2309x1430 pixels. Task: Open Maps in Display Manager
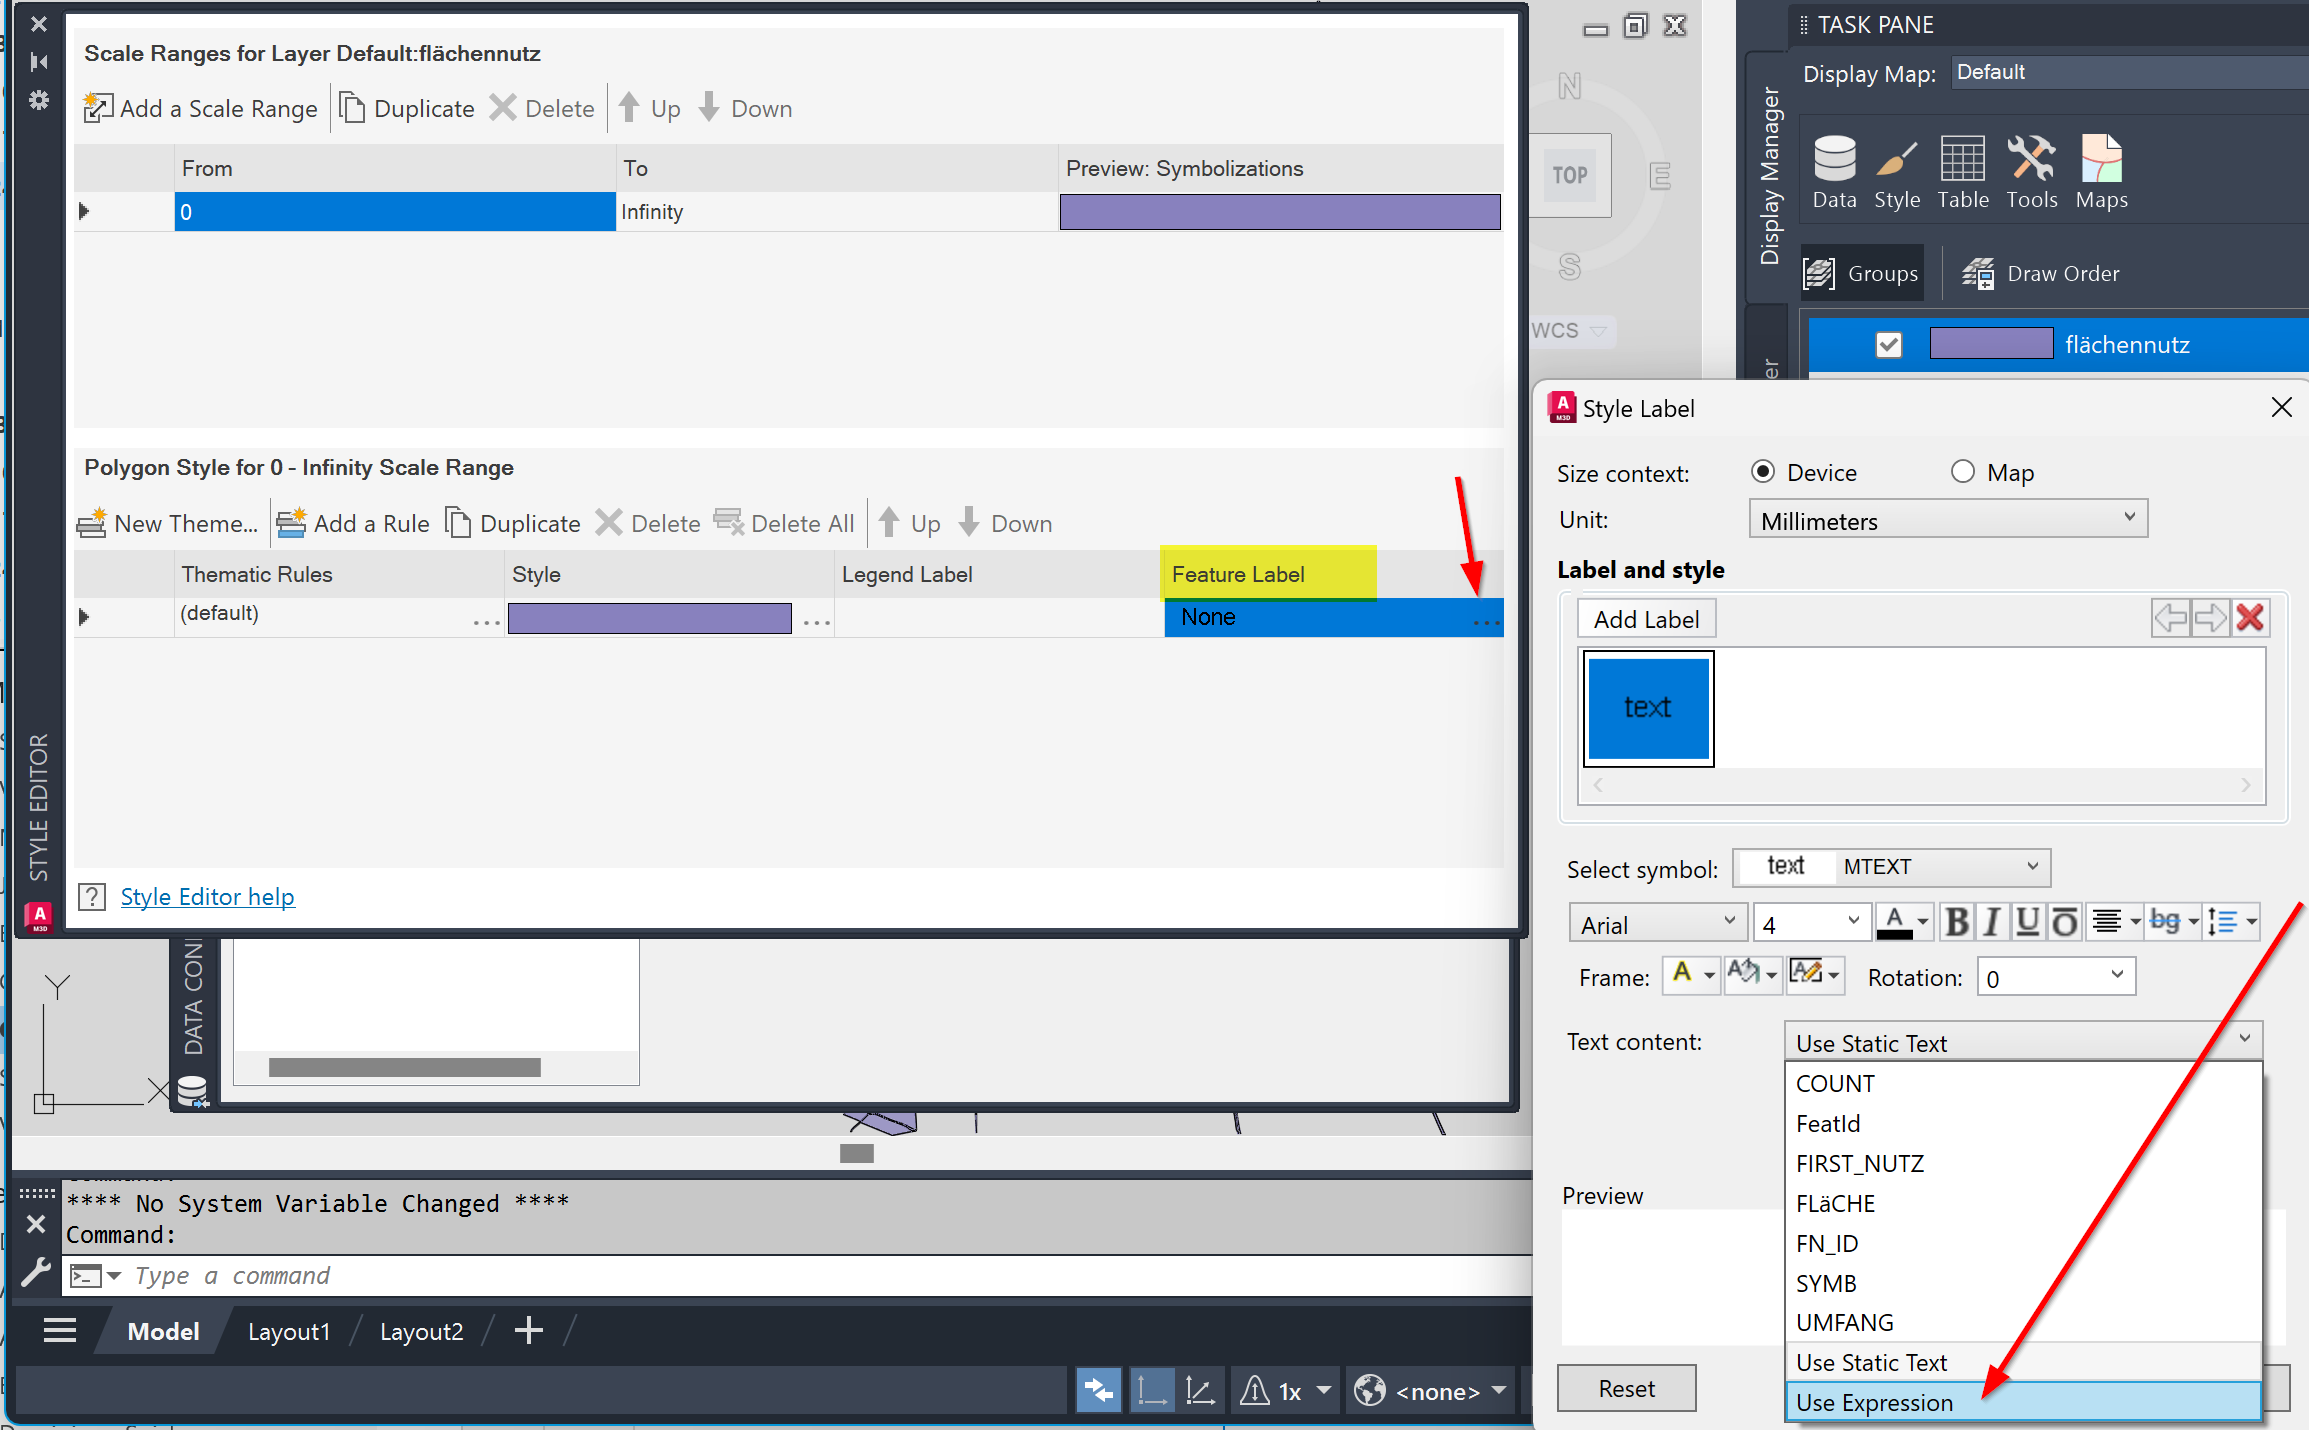pyautogui.click(x=2101, y=172)
